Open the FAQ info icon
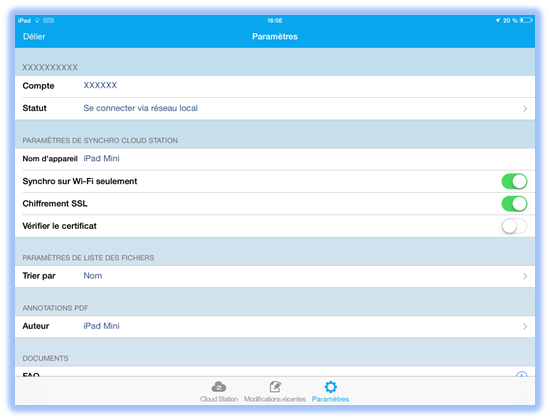The width and height of the screenshot is (550, 420). point(522,374)
